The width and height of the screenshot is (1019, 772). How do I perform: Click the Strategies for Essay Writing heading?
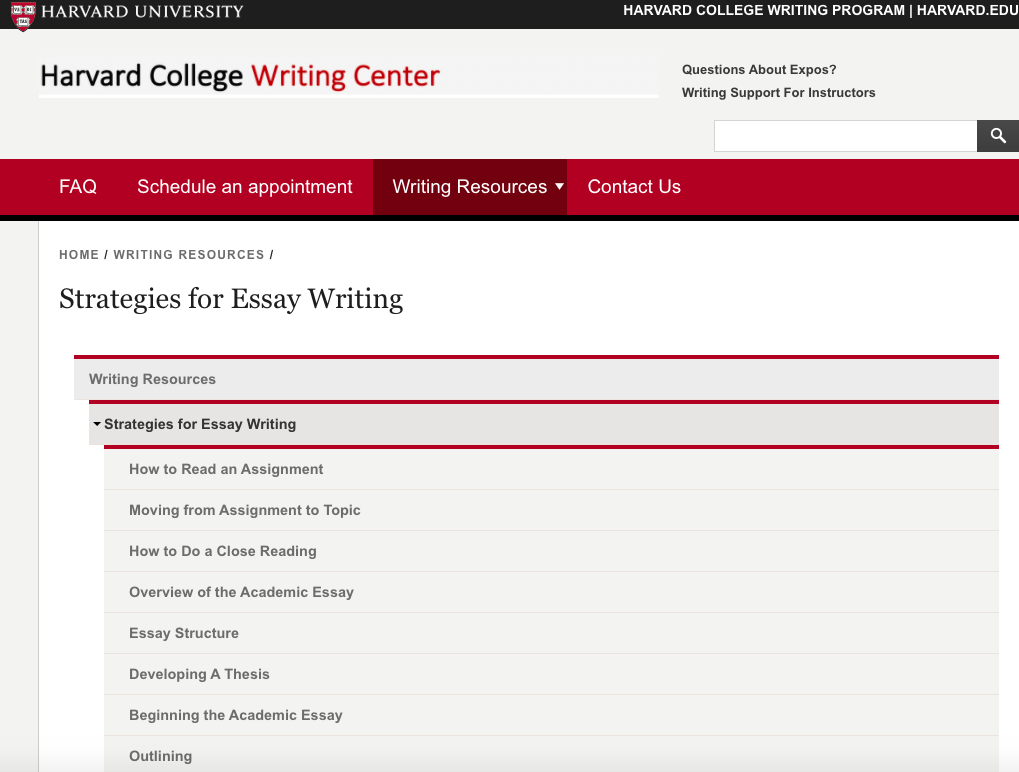pos(231,300)
